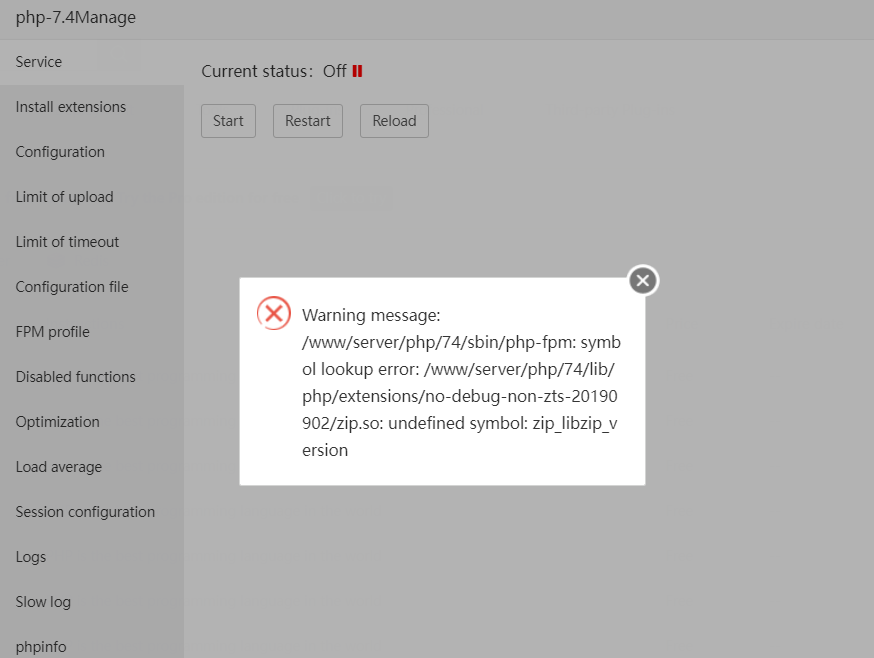Reload the PHP service
The width and height of the screenshot is (874, 658).
pyautogui.click(x=394, y=121)
